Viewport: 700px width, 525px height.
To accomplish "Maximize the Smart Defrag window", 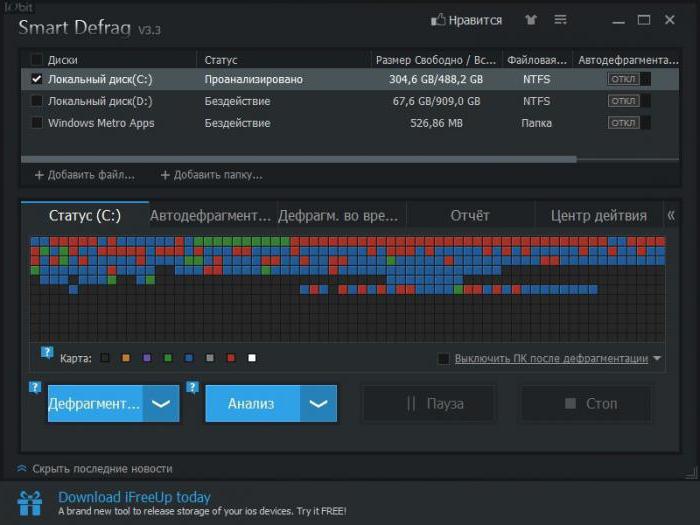I will coord(644,20).
